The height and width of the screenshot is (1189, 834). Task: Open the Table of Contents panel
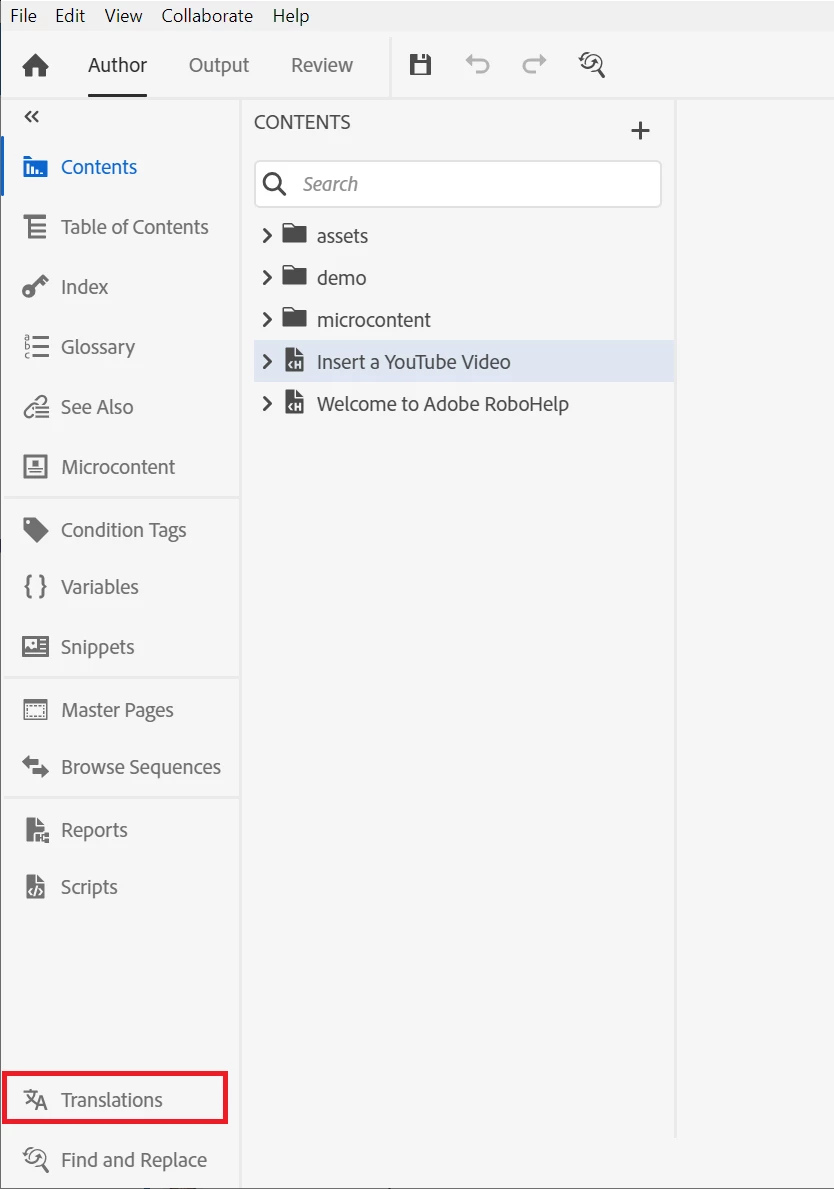click(121, 227)
